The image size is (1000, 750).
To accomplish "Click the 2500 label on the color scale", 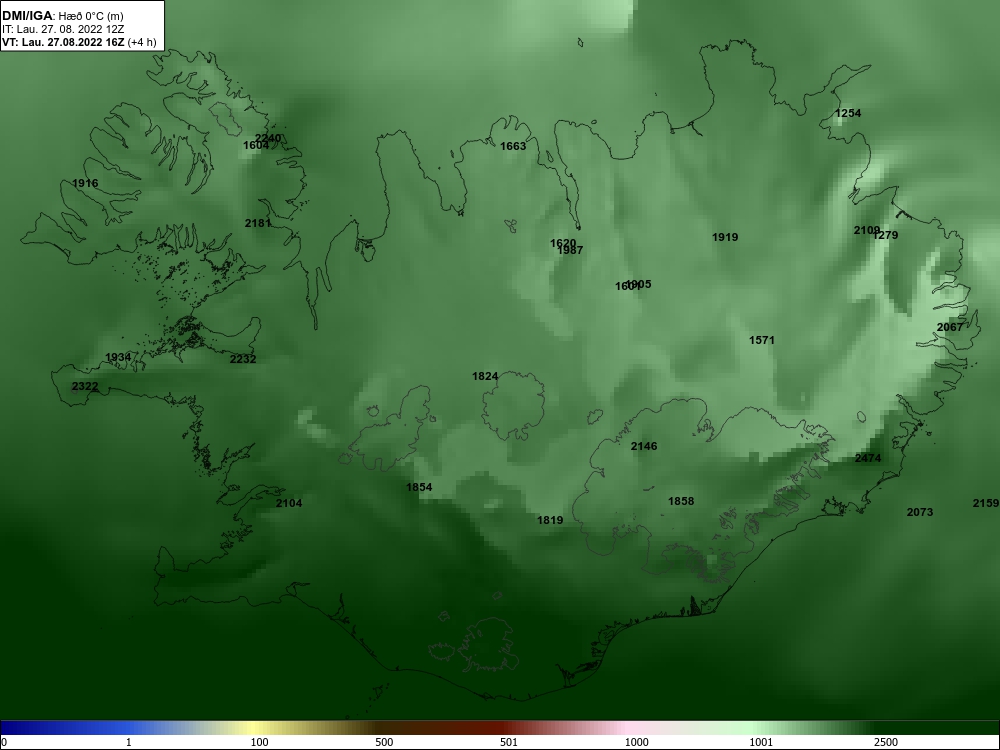I will point(886,742).
